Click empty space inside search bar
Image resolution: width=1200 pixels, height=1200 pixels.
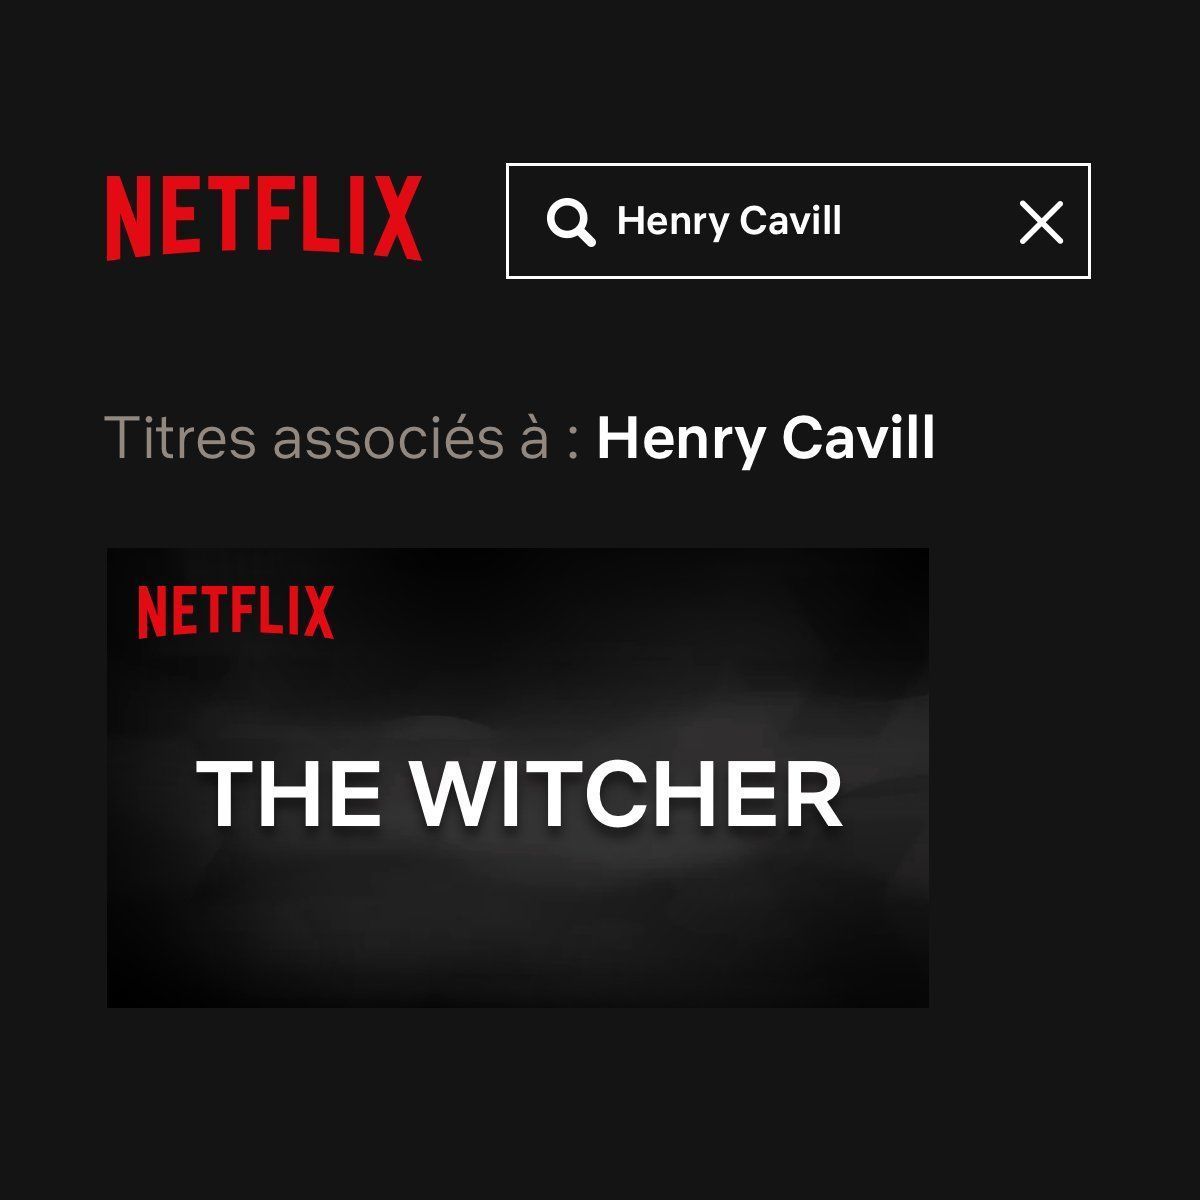[x=930, y=221]
